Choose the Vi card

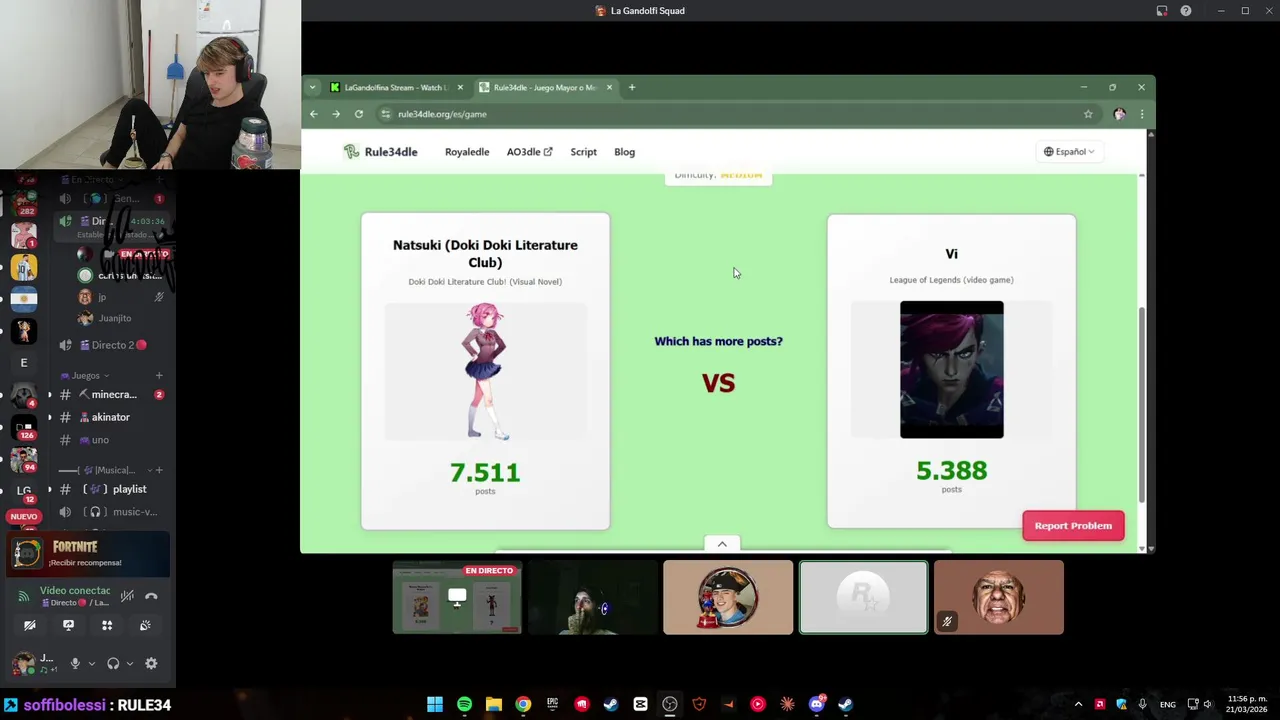pos(951,371)
